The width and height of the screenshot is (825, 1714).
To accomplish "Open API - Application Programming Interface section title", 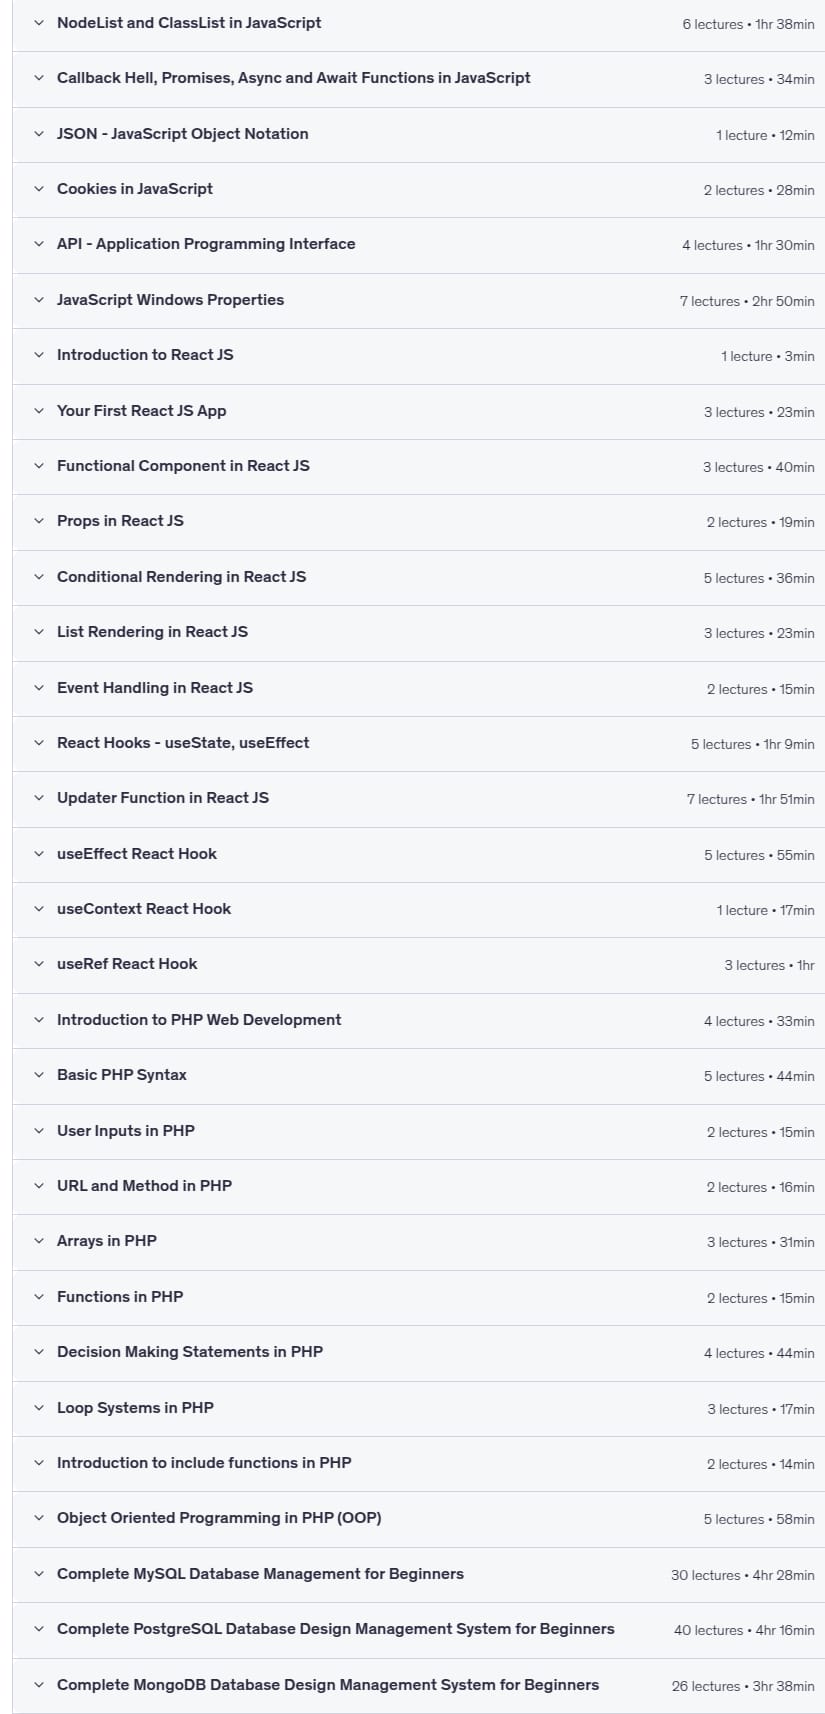I will (206, 244).
